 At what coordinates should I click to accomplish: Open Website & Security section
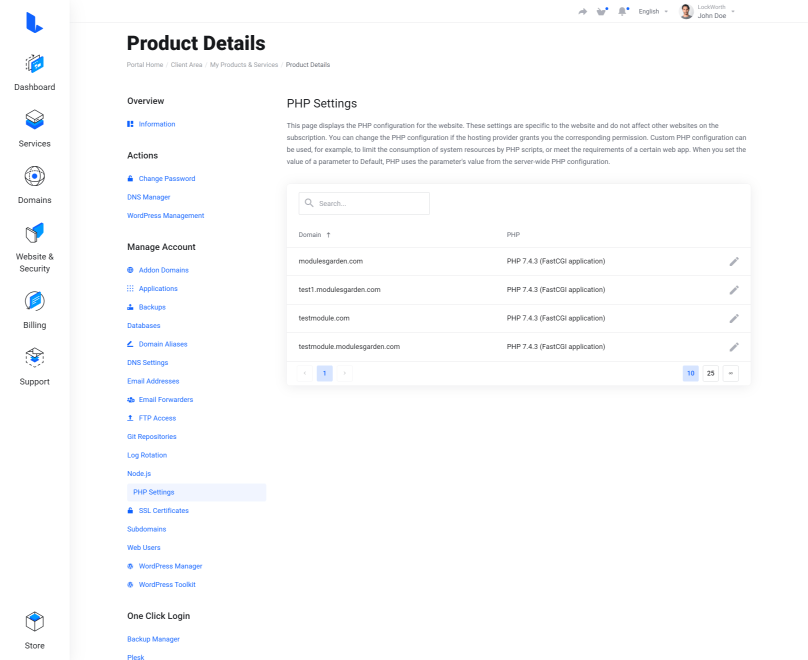[x=35, y=248]
